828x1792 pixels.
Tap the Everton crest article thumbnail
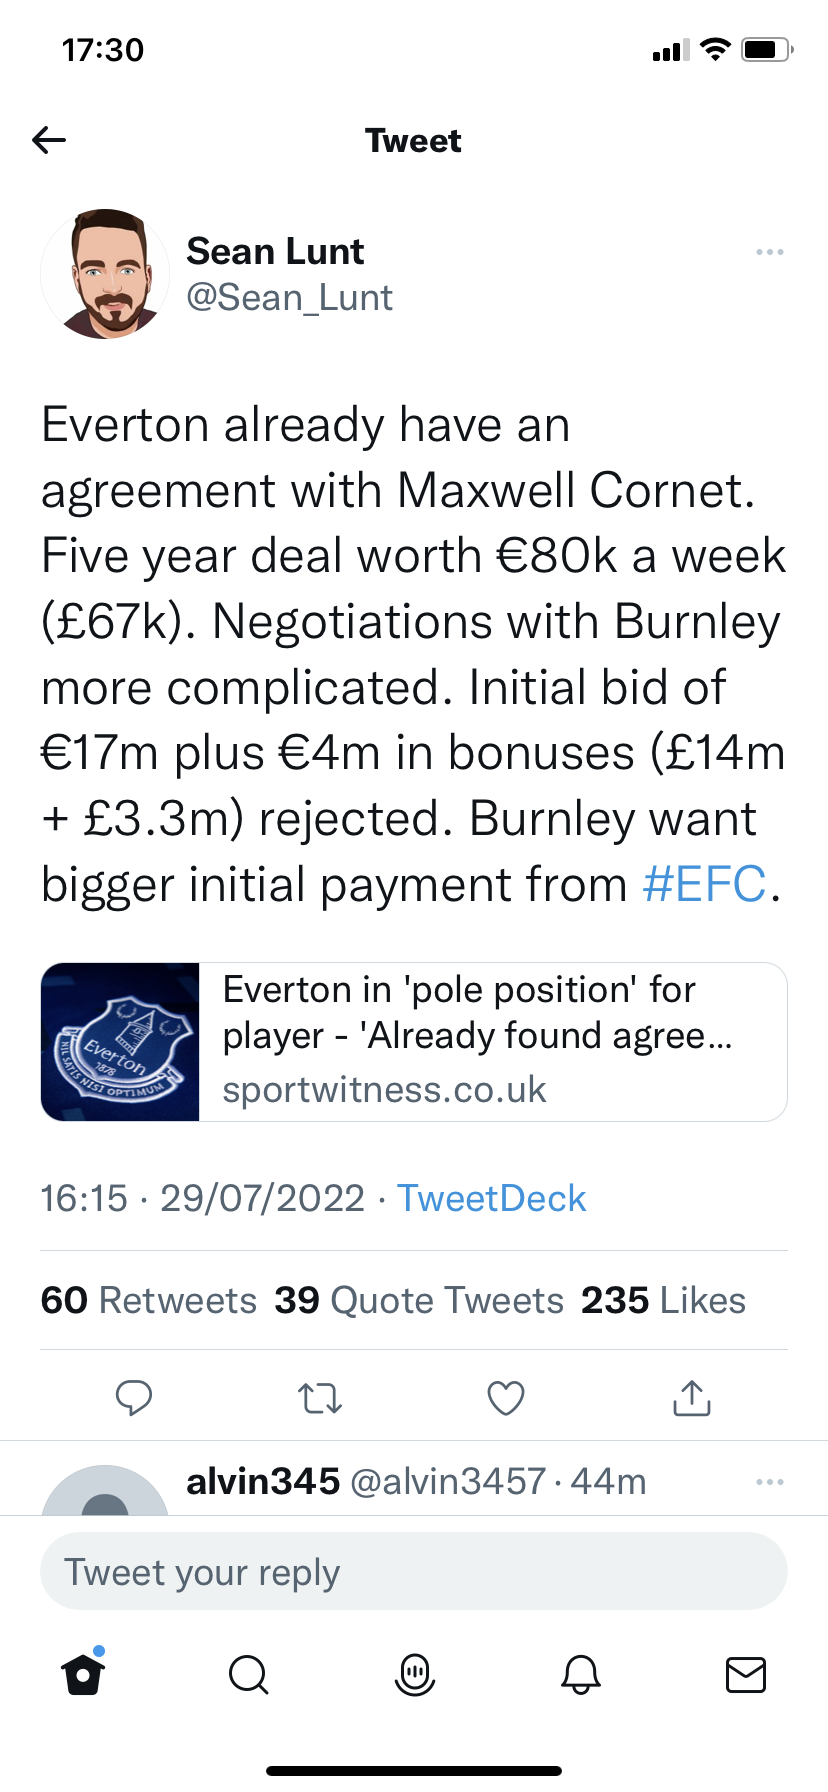point(121,1041)
